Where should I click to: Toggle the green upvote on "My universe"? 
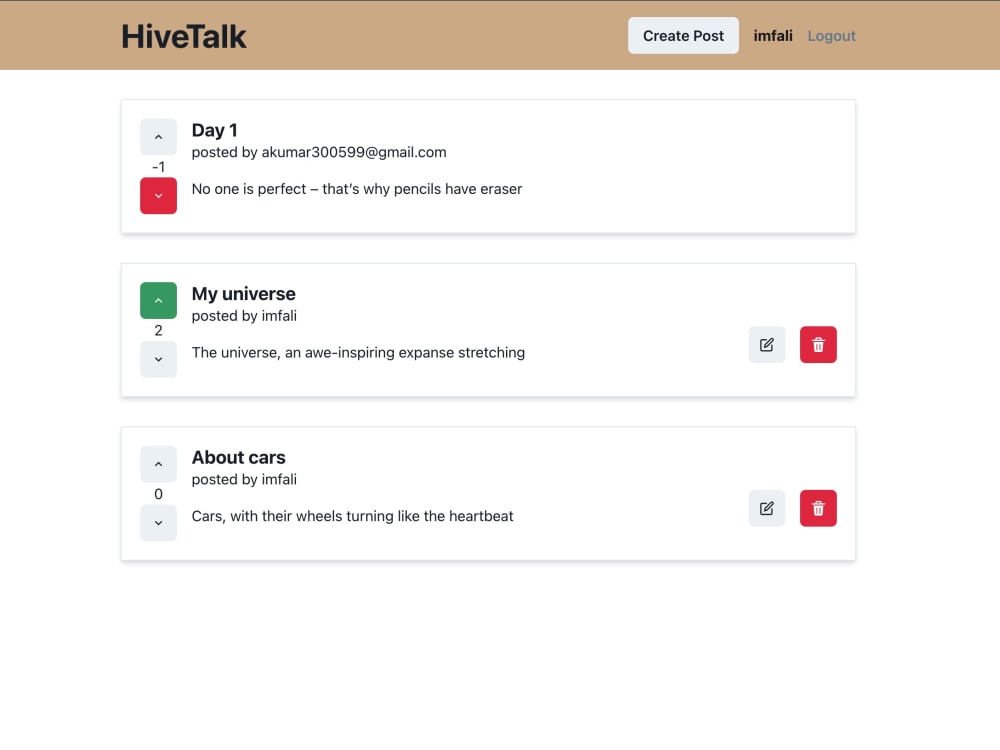pos(158,300)
